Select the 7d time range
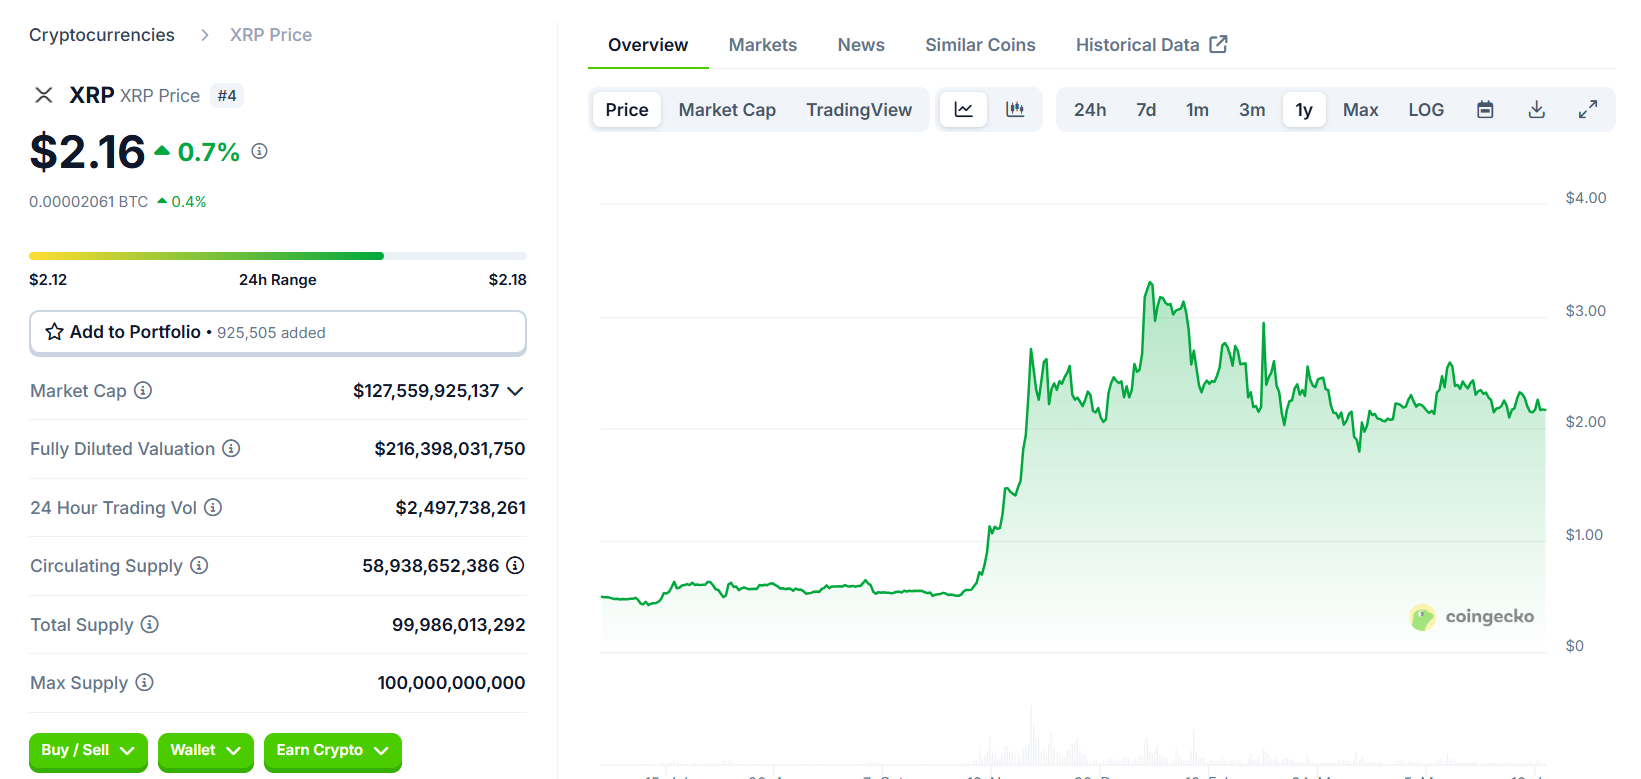 click(x=1146, y=110)
